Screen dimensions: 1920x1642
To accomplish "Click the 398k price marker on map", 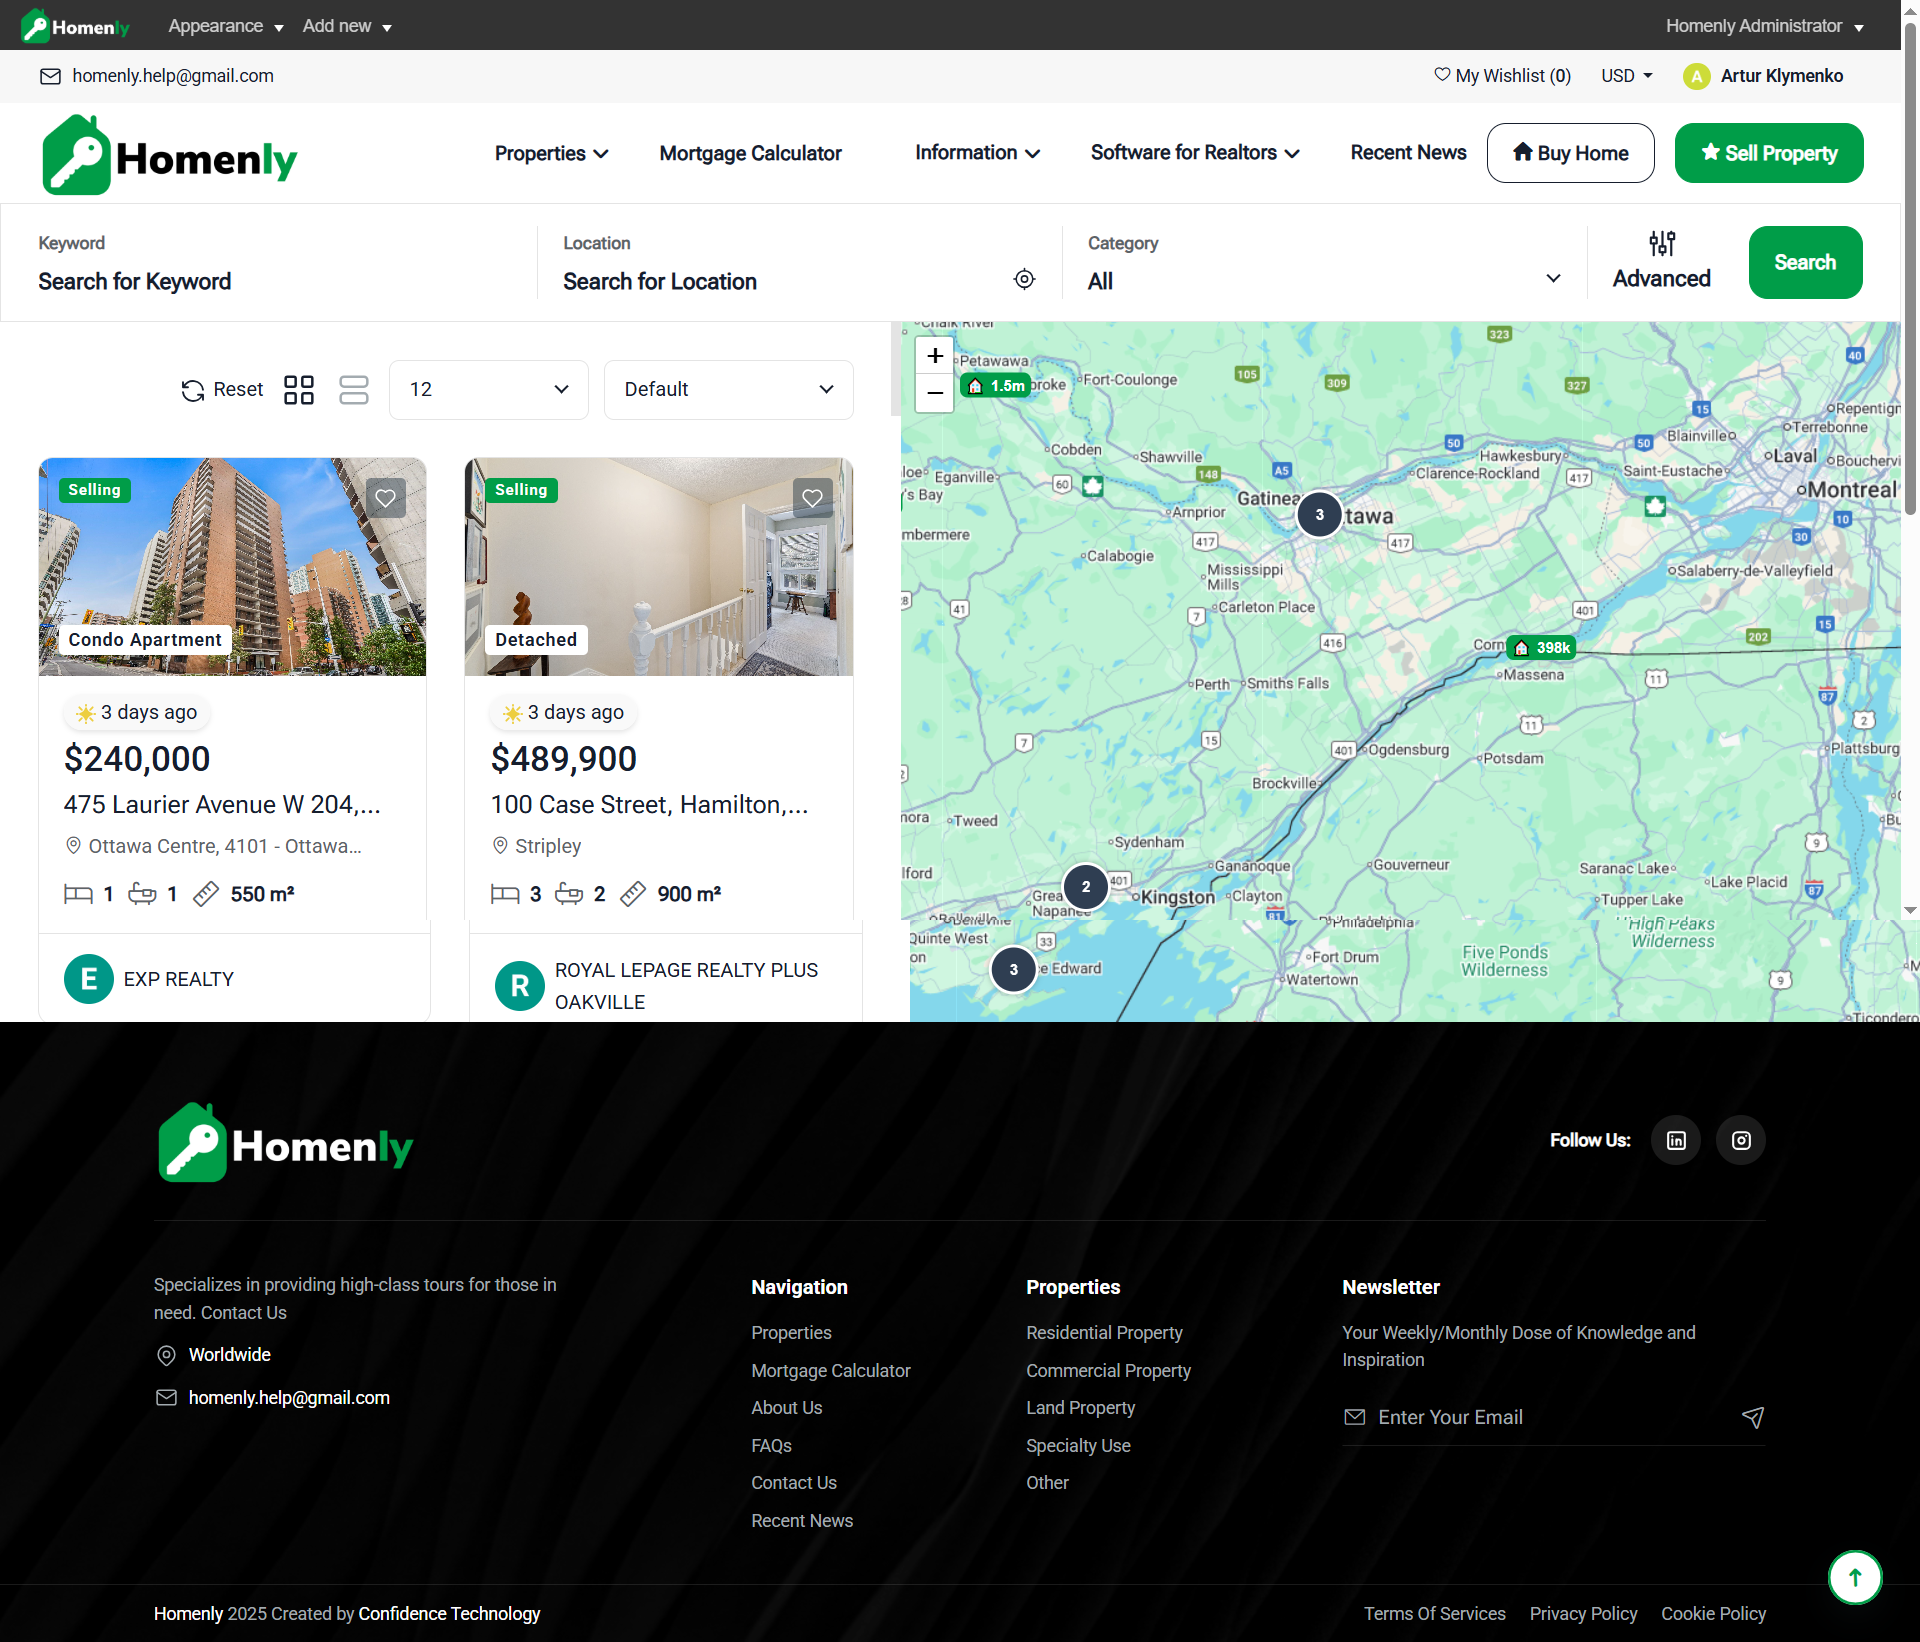I will 1542,648.
